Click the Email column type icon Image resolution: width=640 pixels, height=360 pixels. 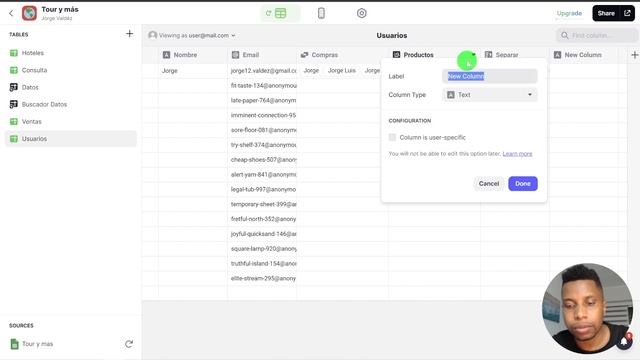pos(236,55)
